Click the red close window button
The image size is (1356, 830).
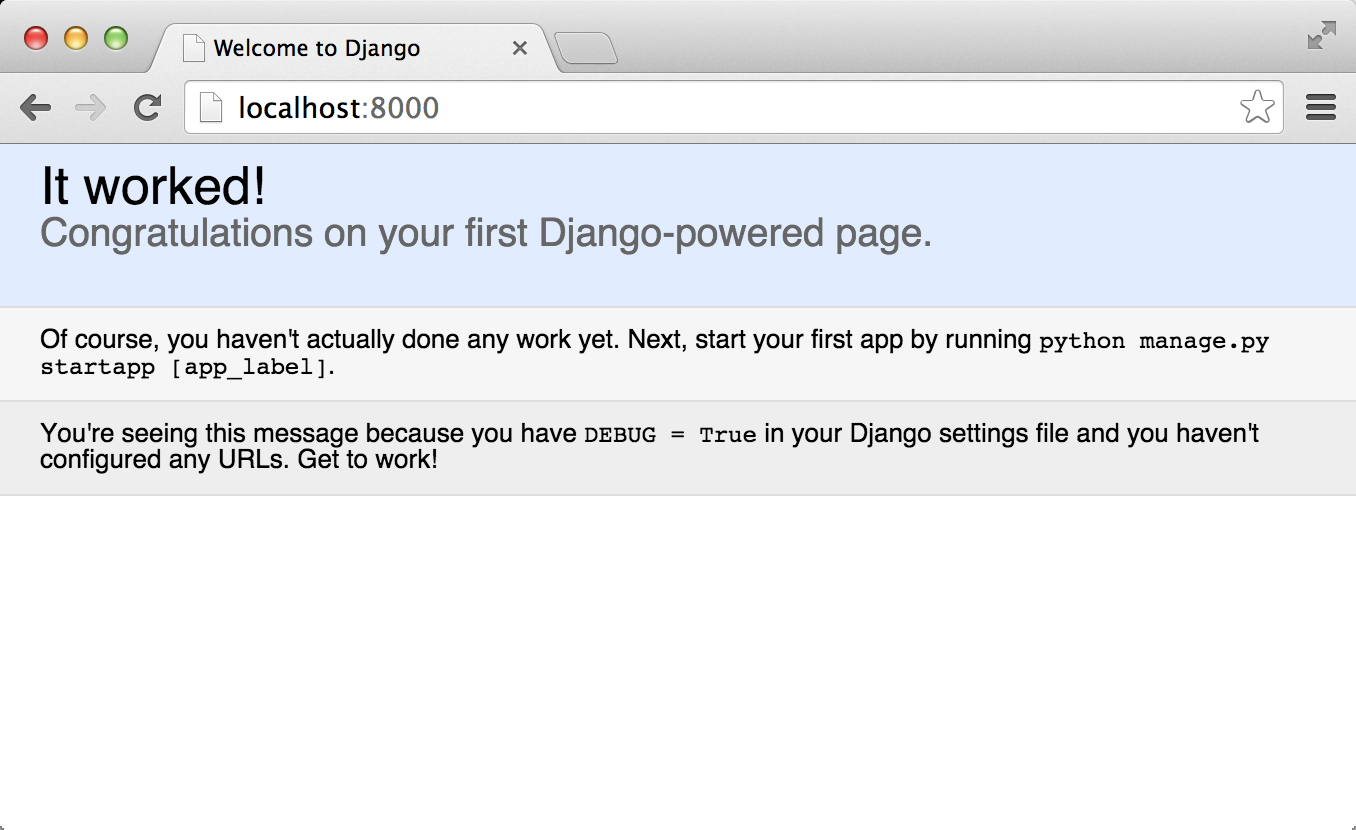coord(36,38)
